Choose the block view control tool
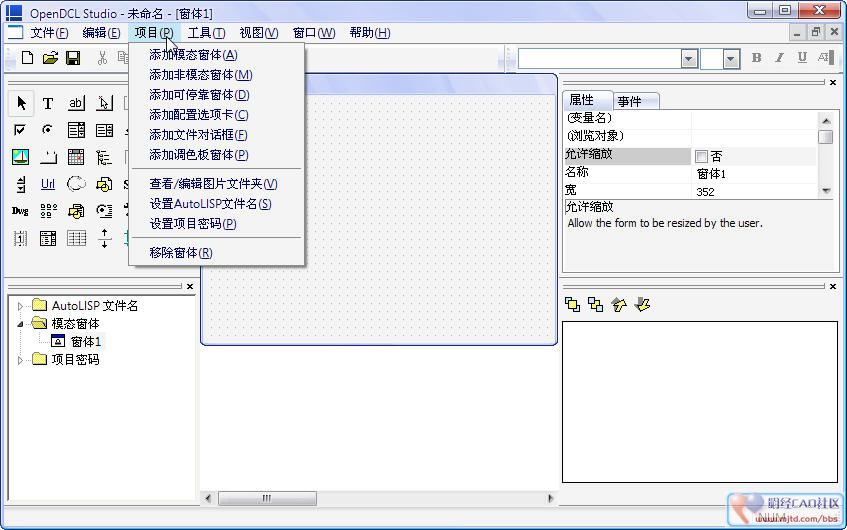This screenshot has height=530, width=847. tap(104, 184)
